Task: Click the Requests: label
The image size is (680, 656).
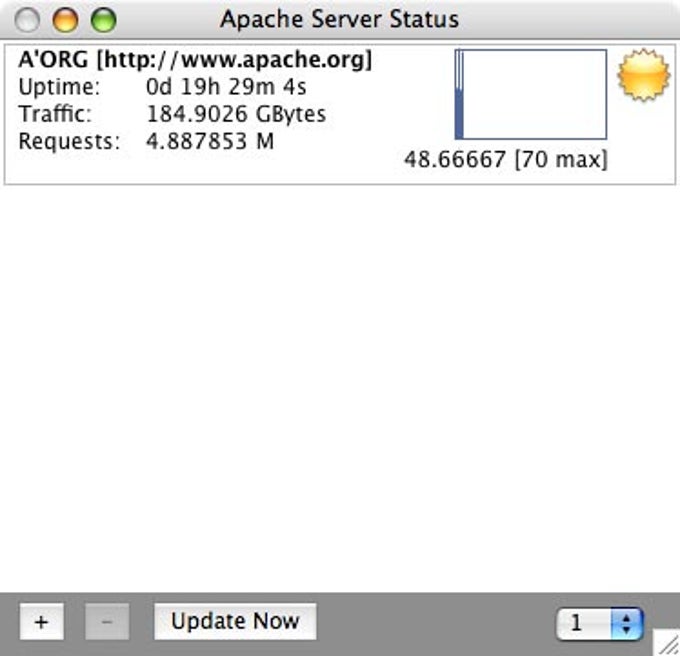Action: click(x=69, y=142)
